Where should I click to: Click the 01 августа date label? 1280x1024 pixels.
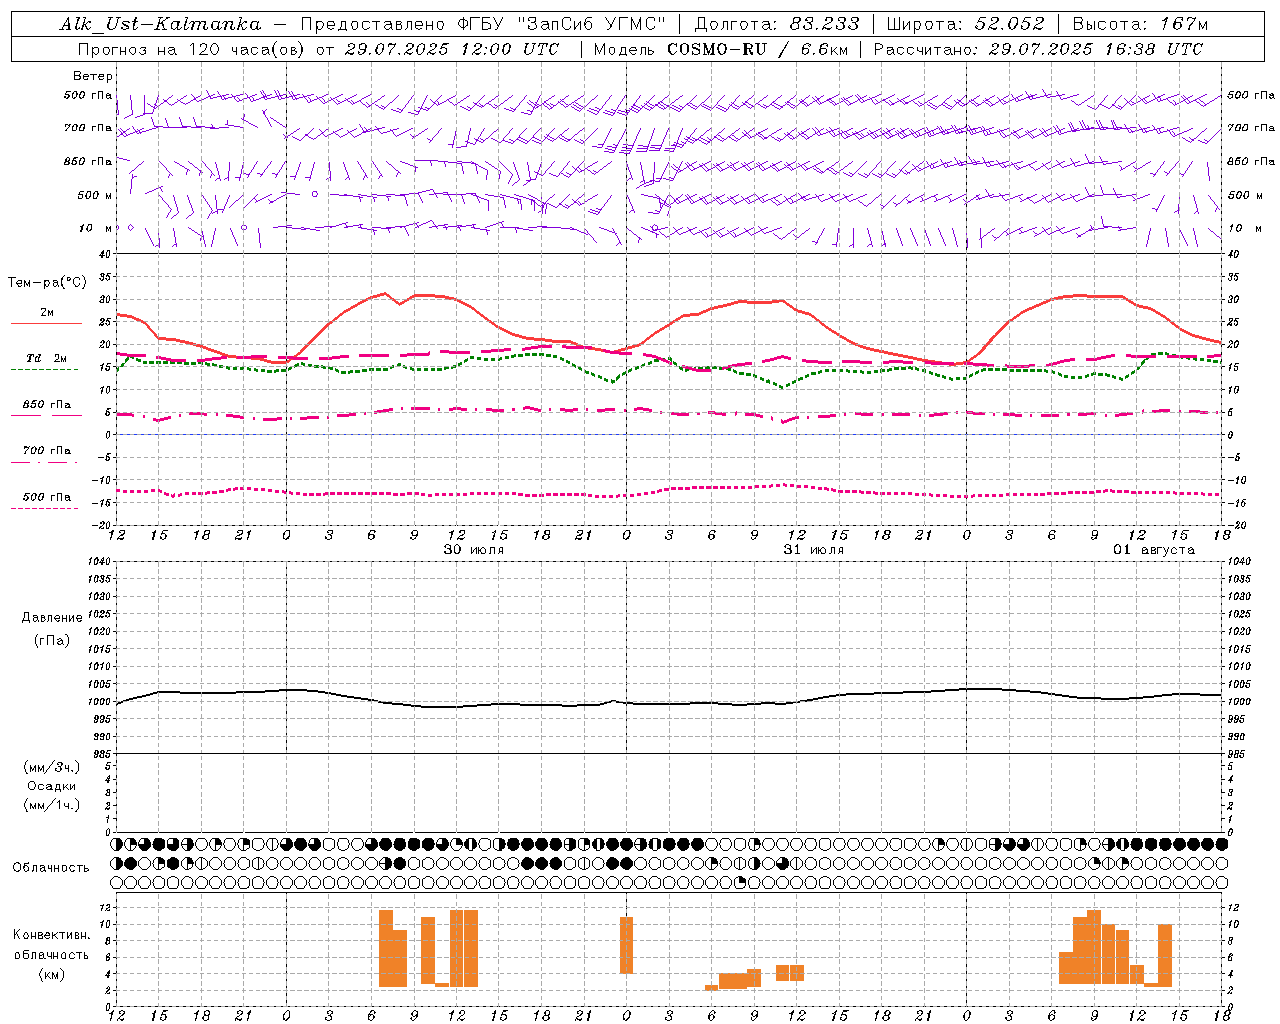click(x=1154, y=550)
